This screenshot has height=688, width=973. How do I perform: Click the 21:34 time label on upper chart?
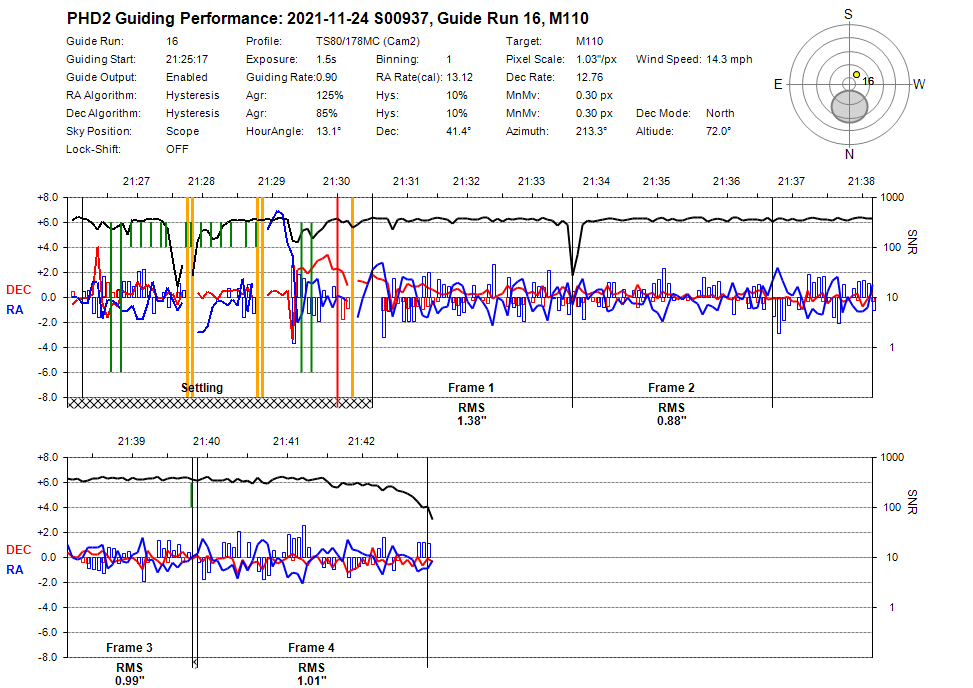(x=596, y=182)
